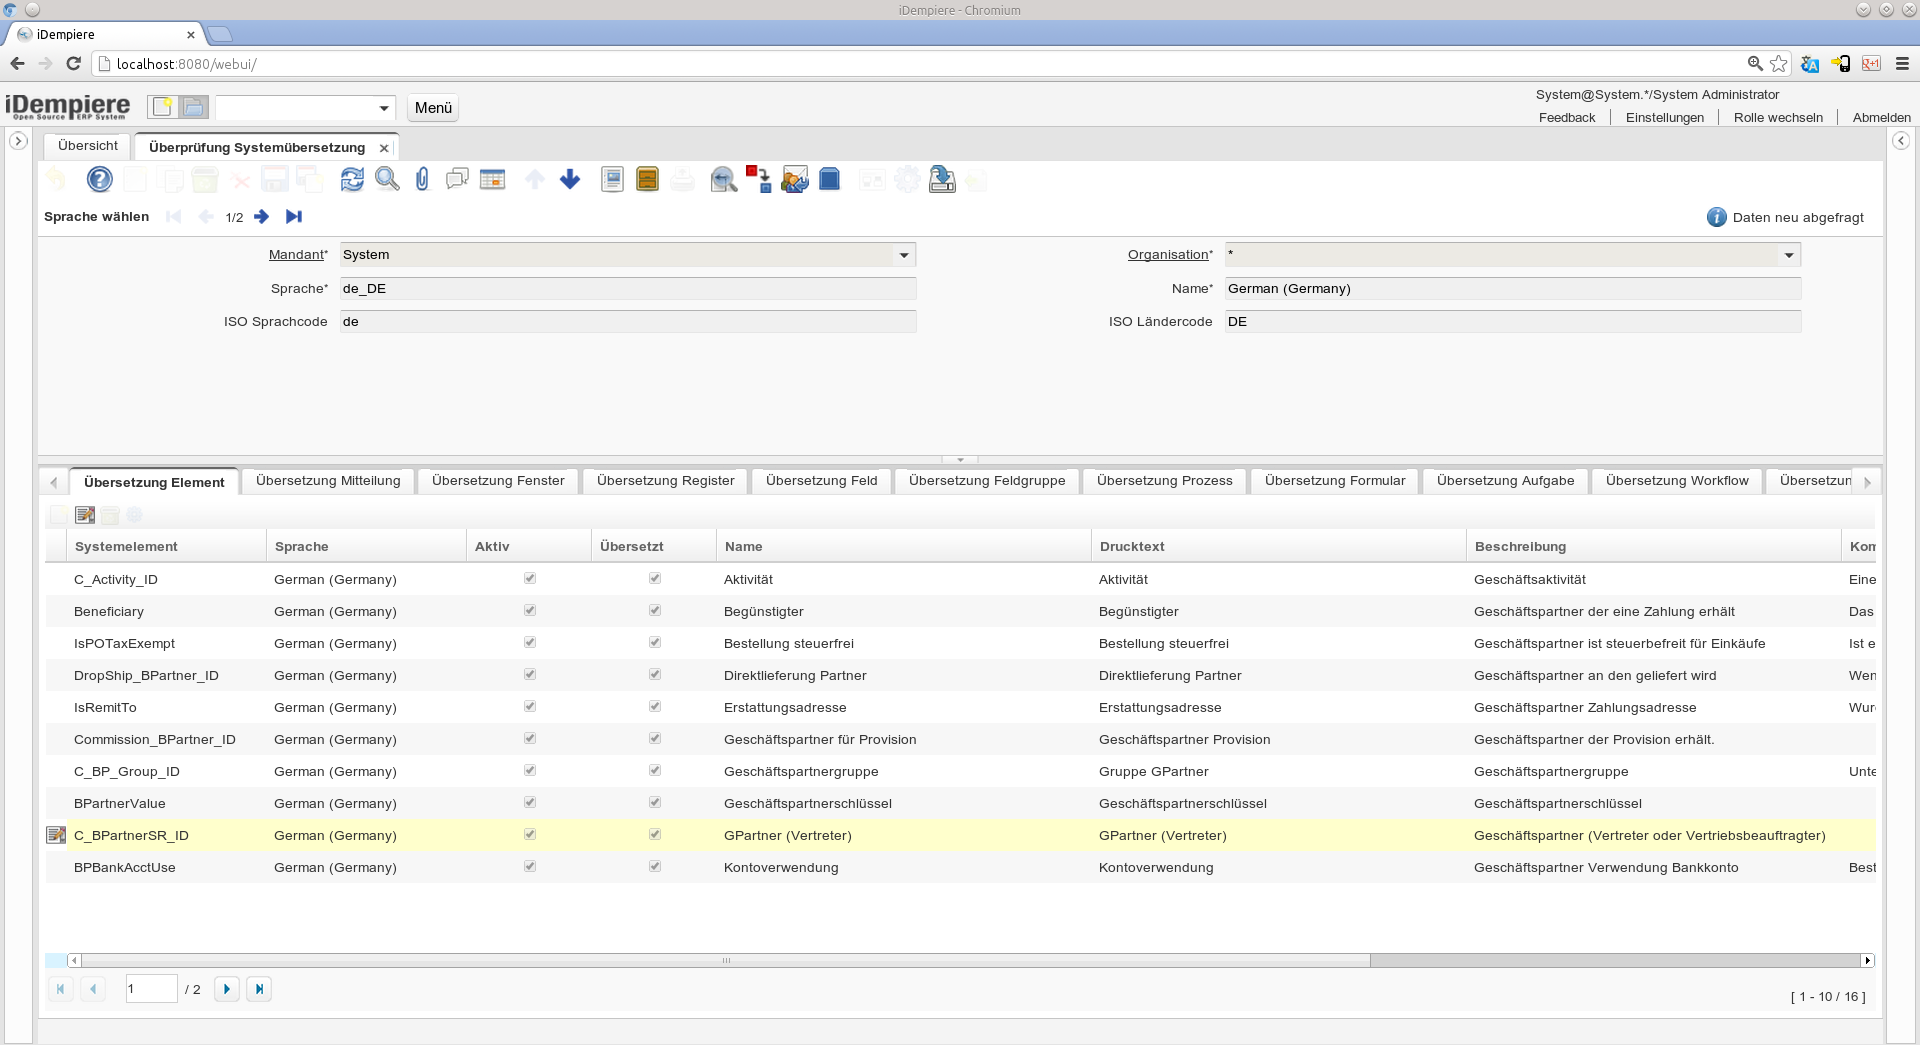1920x1045 pixels.
Task: Click the Feedback link
Action: (x=1567, y=118)
